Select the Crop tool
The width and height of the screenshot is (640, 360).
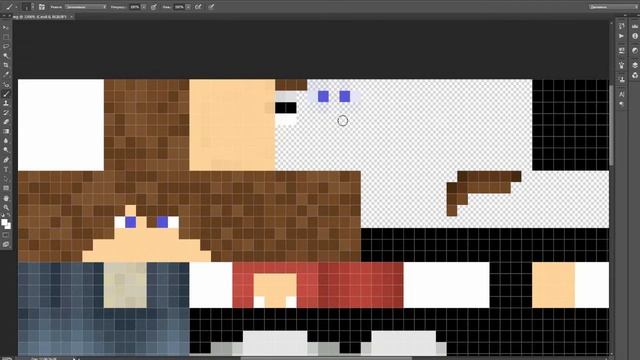pos(6,65)
